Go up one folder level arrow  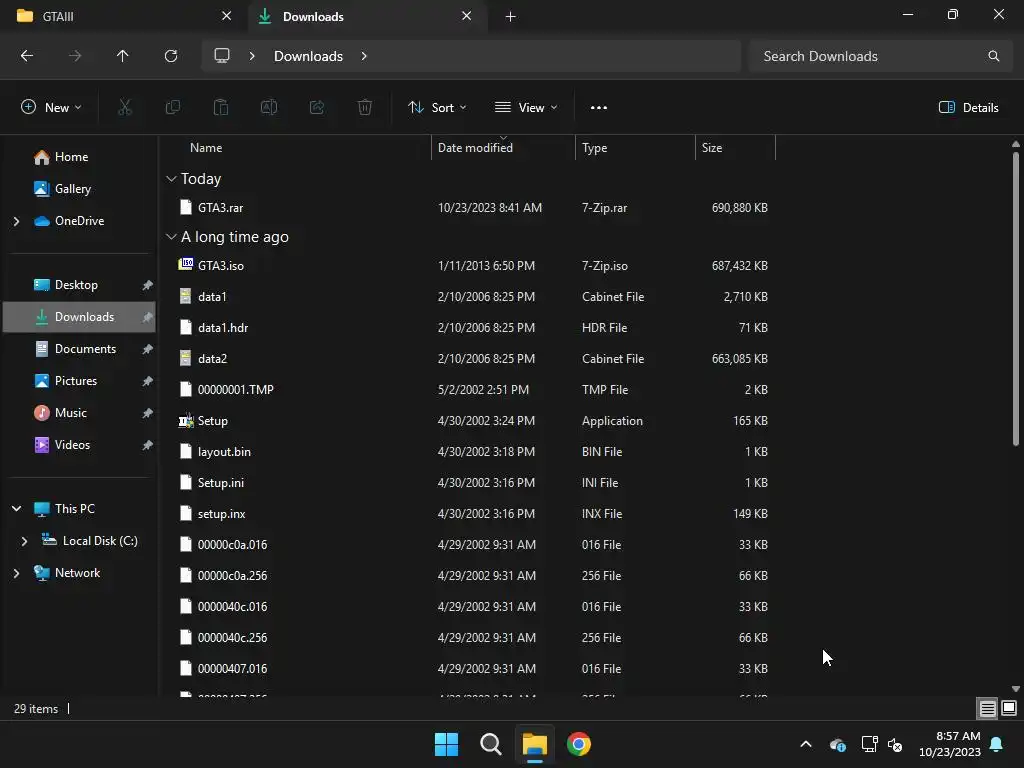pos(123,56)
